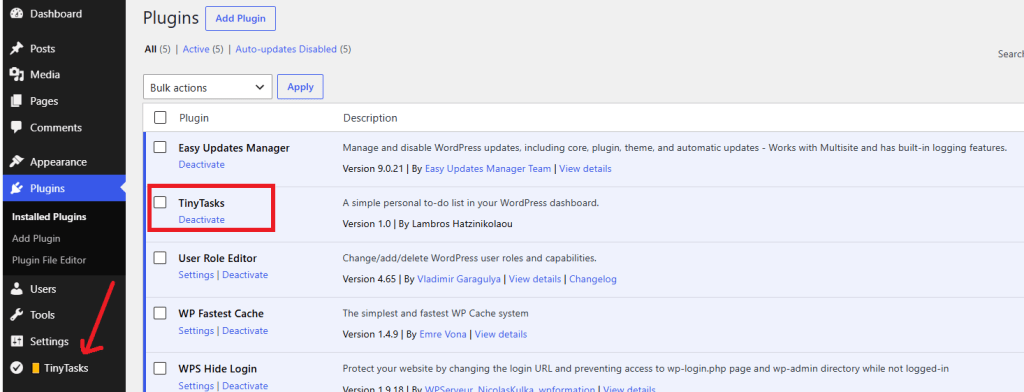1024x392 pixels.
Task: Click the Easy Updates Manager plugin name
Action: coord(234,148)
